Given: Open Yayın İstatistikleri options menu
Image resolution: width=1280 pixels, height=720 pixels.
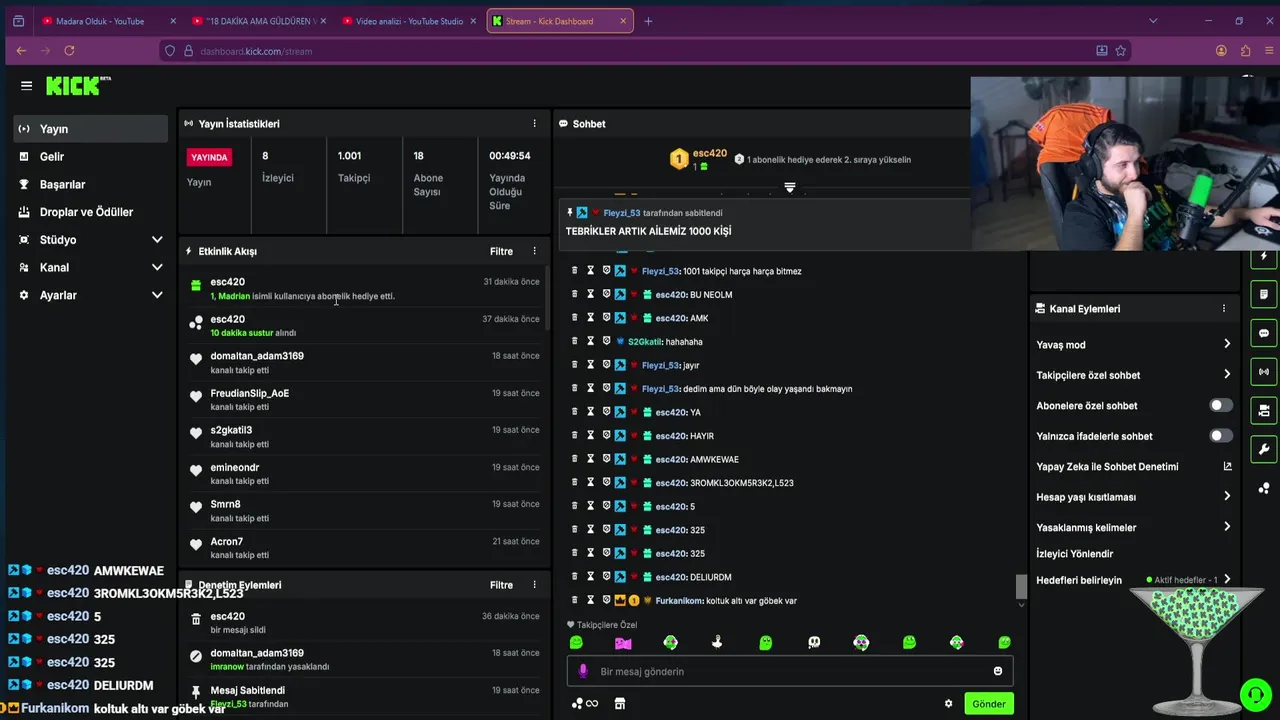Looking at the screenshot, I should pos(534,124).
